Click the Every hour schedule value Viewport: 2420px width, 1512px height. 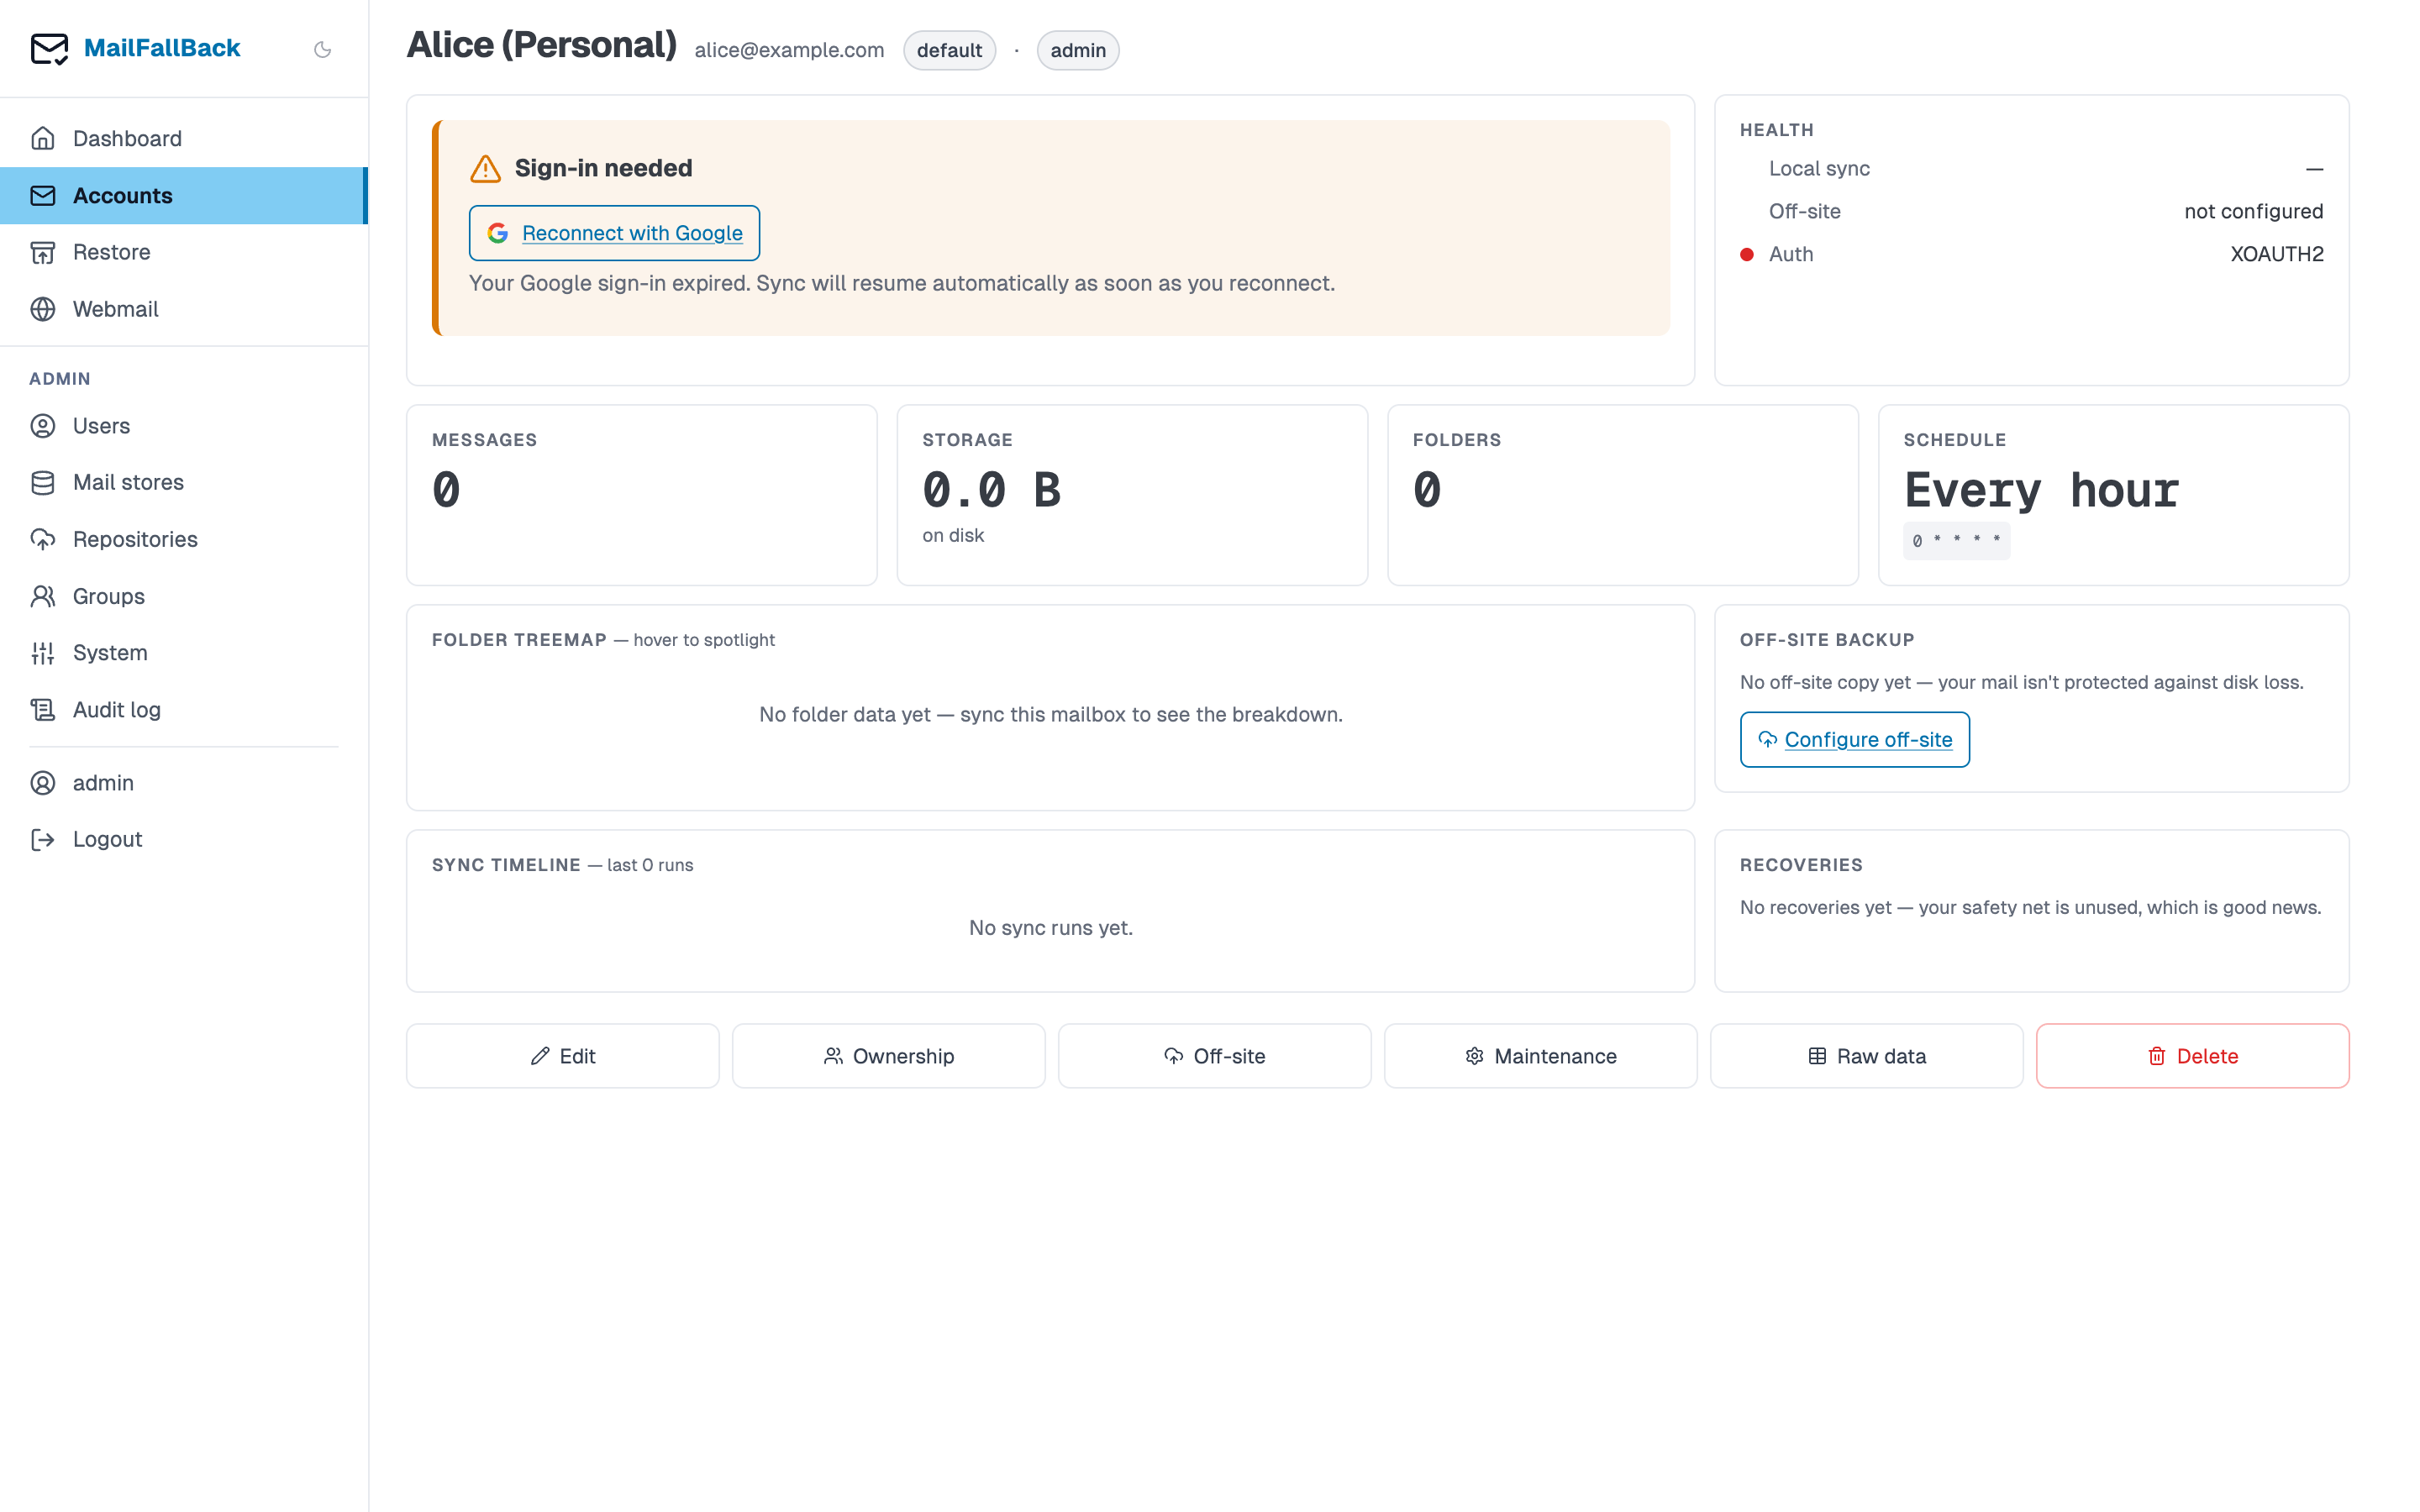[x=2041, y=490]
